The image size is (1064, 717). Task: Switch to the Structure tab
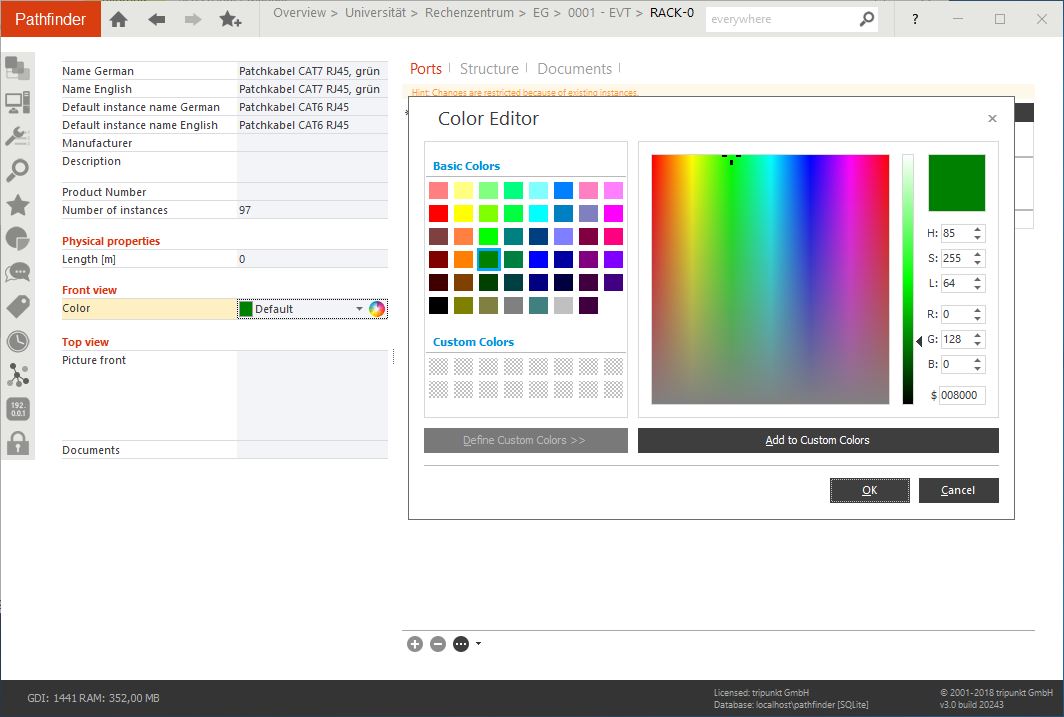pos(489,69)
